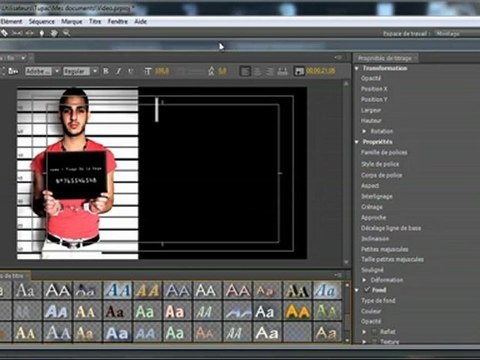Screen dimensions: 480x360
Task: Open the Fenêtre menu
Action: (x=117, y=21)
